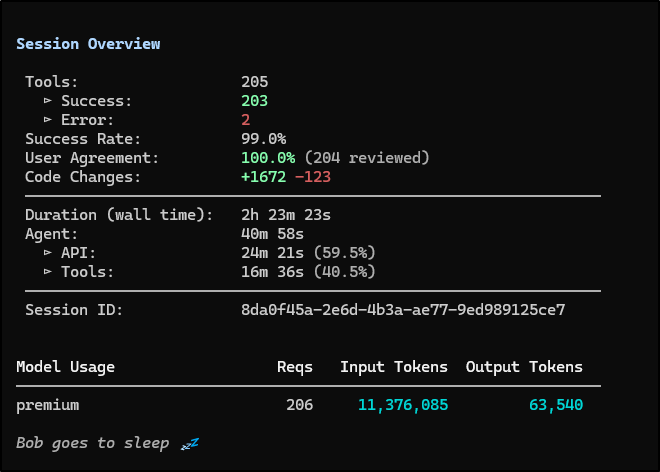Select the 'Duration (wall time):' label
The height and width of the screenshot is (472, 660).
(119, 215)
